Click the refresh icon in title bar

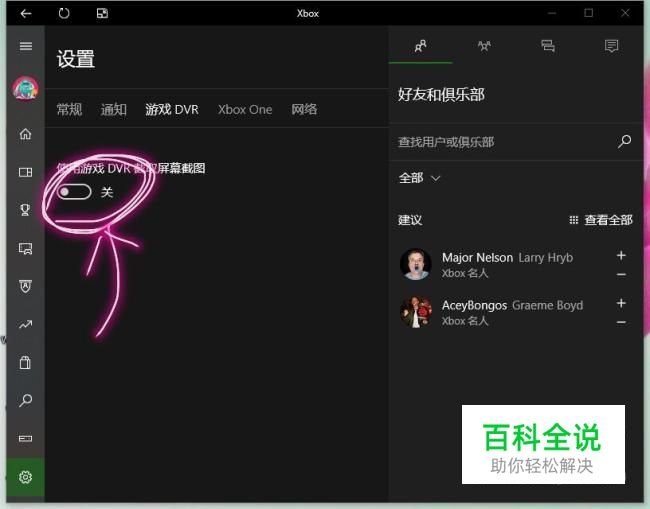pyautogui.click(x=64, y=14)
